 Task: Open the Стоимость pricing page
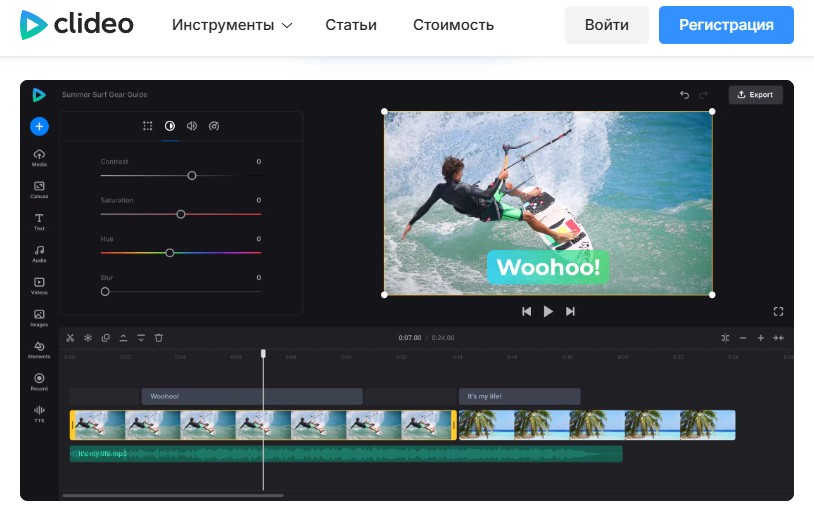click(x=453, y=25)
